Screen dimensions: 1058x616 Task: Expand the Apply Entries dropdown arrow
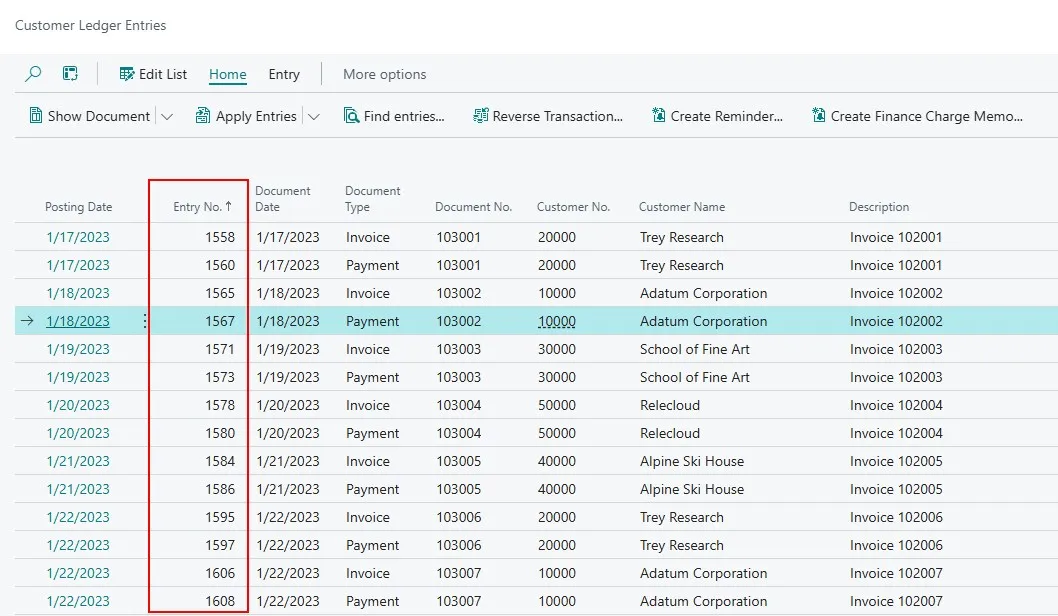pos(314,116)
